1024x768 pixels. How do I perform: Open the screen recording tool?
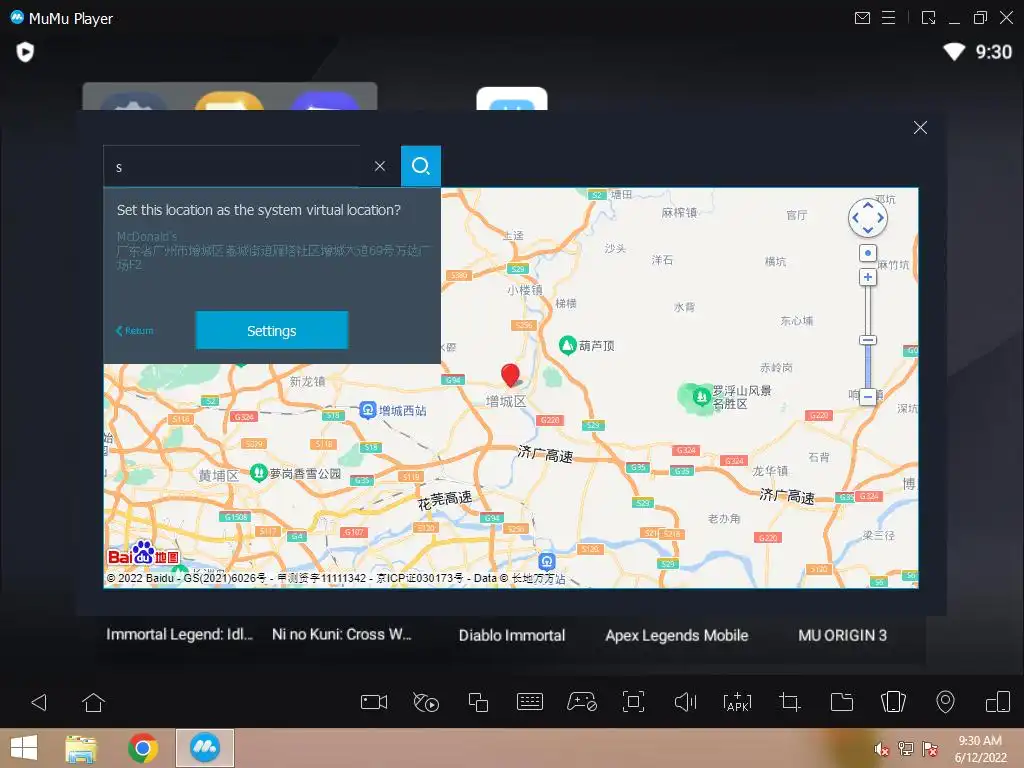pos(374,702)
